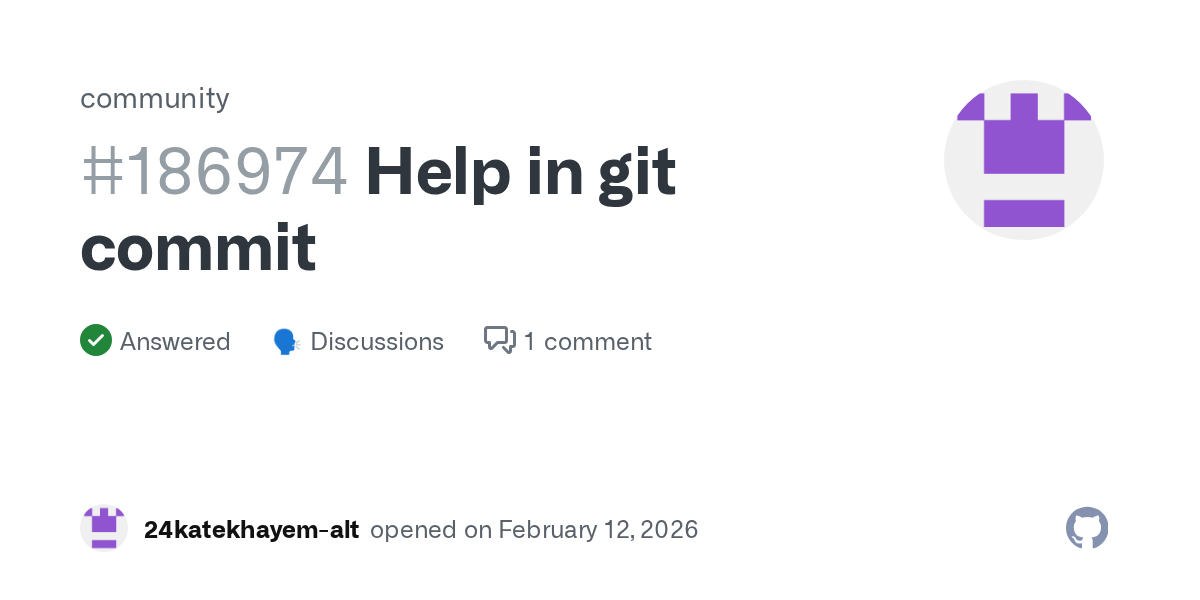
Task: Click discussion number #186974
Action: pos(214,172)
